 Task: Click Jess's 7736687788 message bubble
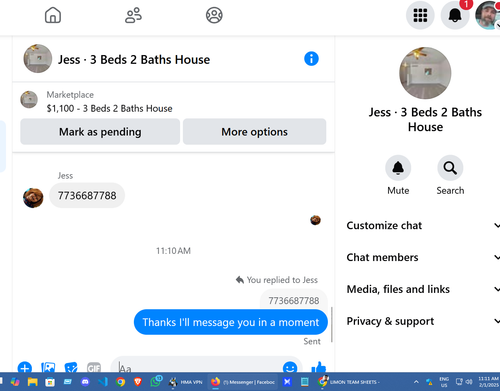87,195
